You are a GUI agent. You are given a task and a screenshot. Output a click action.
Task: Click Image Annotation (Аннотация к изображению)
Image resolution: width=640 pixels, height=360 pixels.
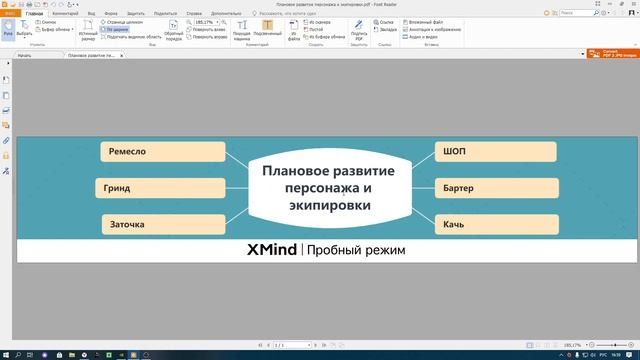click(432, 29)
